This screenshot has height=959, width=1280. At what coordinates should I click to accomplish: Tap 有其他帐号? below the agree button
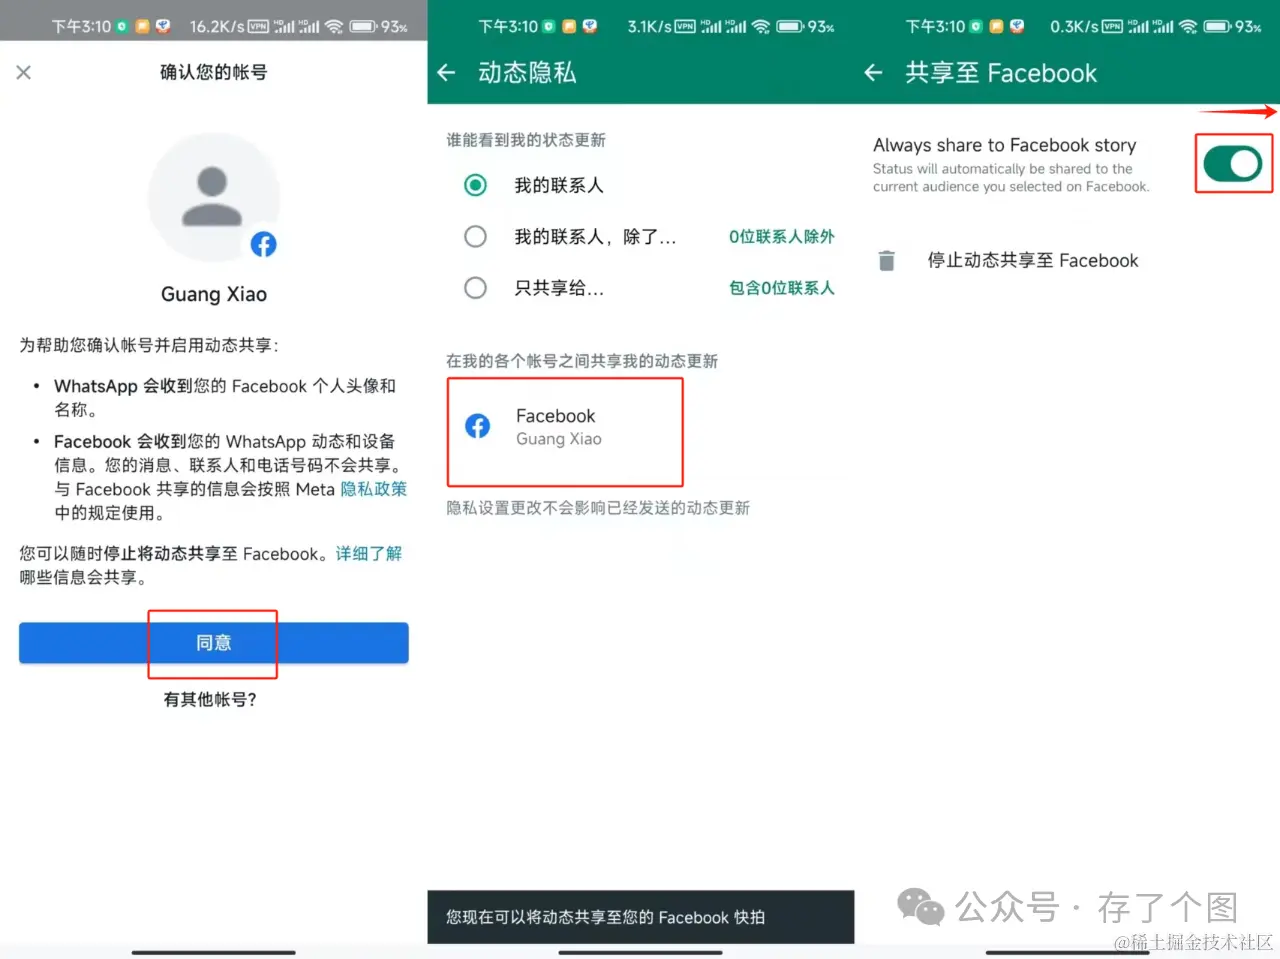[210, 700]
